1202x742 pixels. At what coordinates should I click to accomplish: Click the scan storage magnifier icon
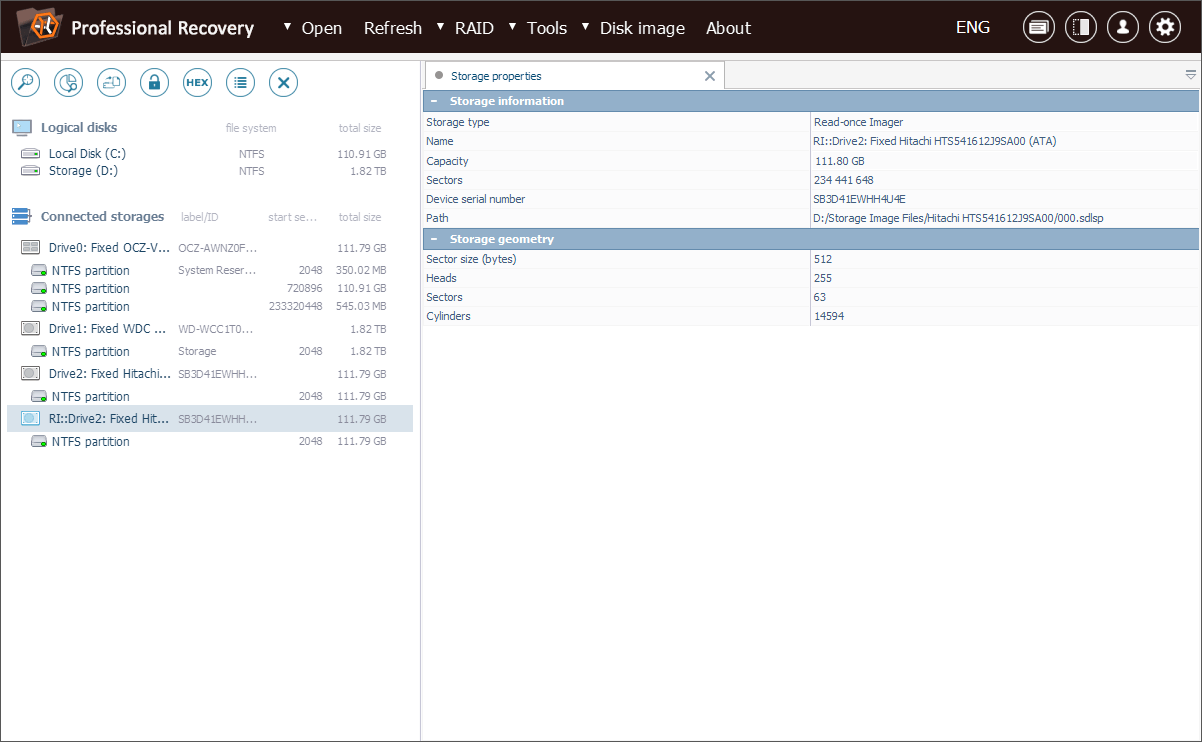click(x=25, y=83)
